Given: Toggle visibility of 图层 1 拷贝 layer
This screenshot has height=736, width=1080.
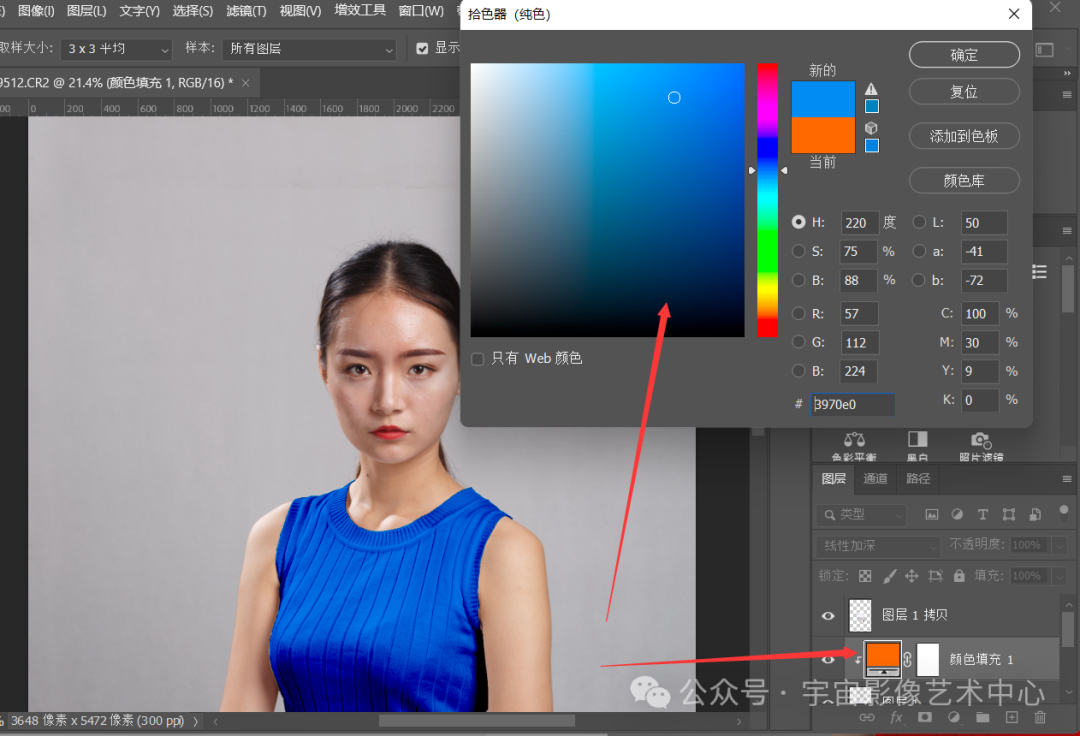Looking at the screenshot, I should tap(828, 616).
